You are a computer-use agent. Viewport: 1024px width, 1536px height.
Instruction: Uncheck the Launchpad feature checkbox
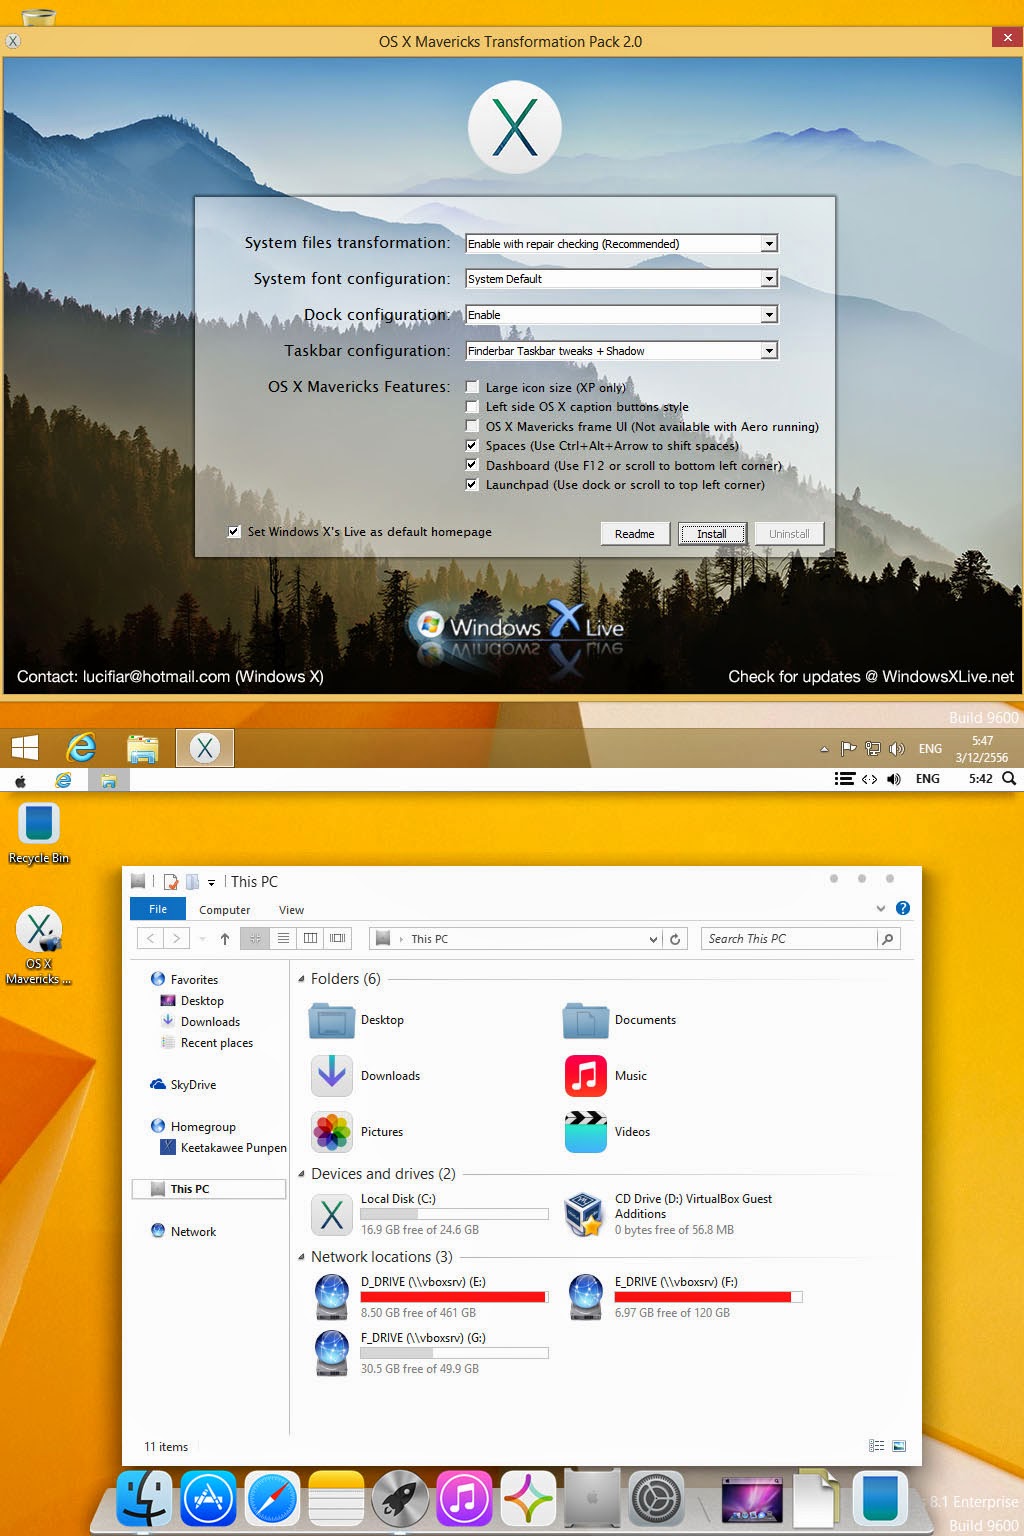472,485
